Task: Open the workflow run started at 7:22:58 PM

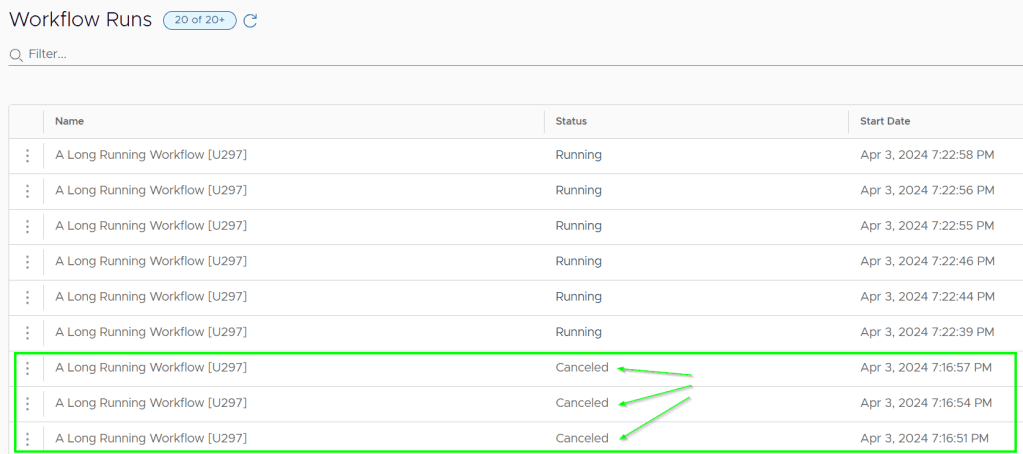Action: pyautogui.click(x=151, y=155)
